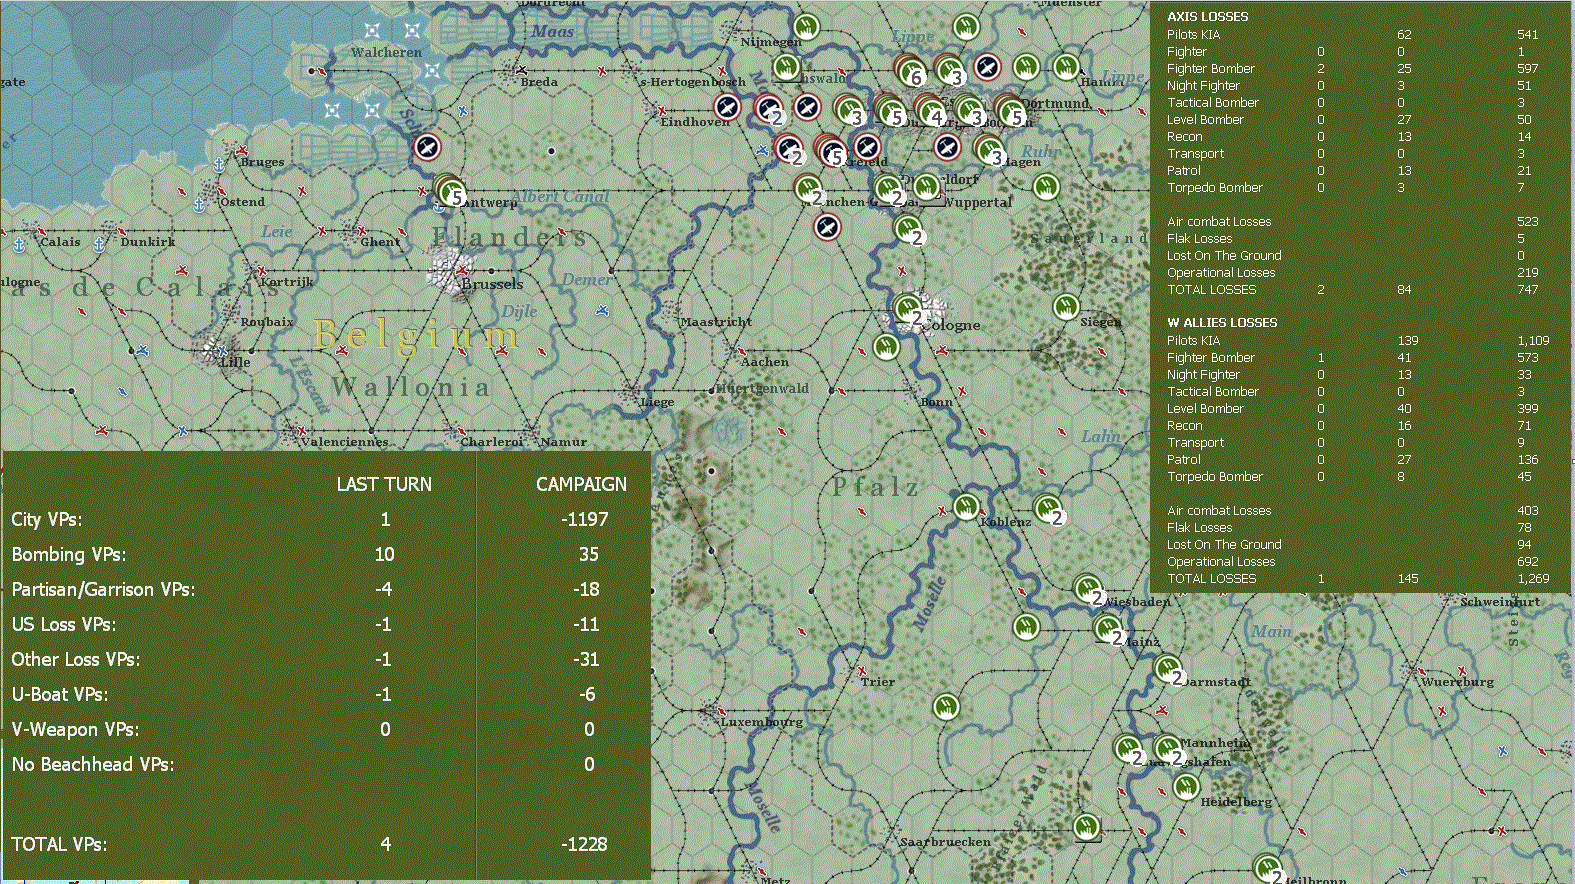Click the Valenciennes city label
Image resolution: width=1575 pixels, height=884 pixels.
pos(345,442)
